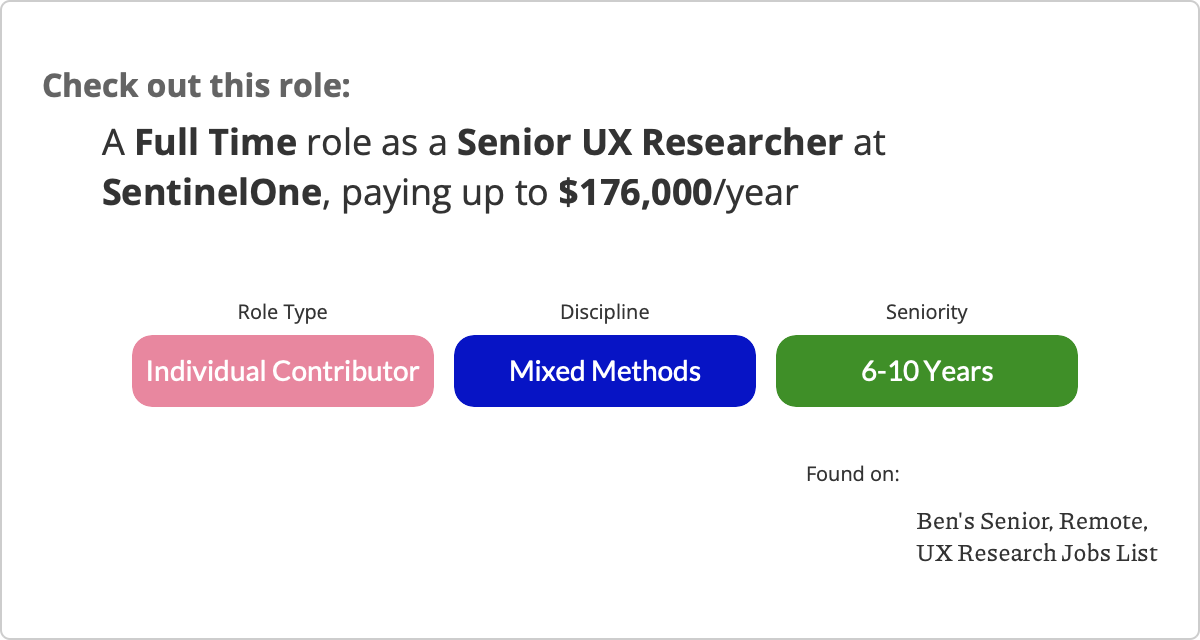Click the $176,000 salary figure

(x=635, y=192)
